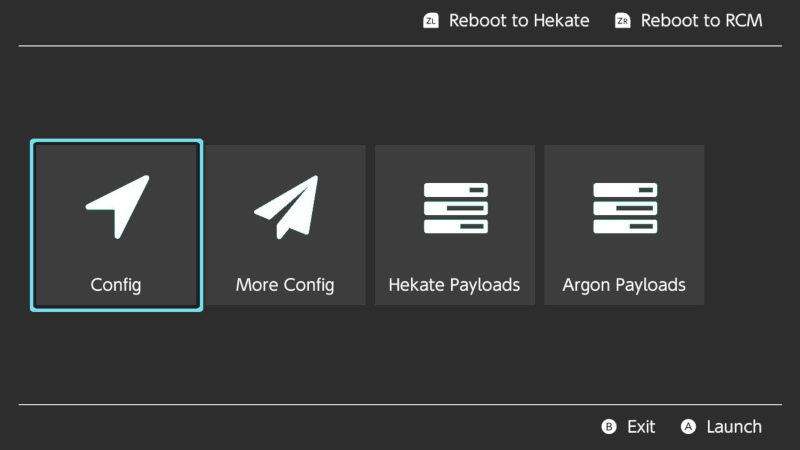Click the ZR button icon
The height and width of the screenshot is (450, 800).
(622, 21)
